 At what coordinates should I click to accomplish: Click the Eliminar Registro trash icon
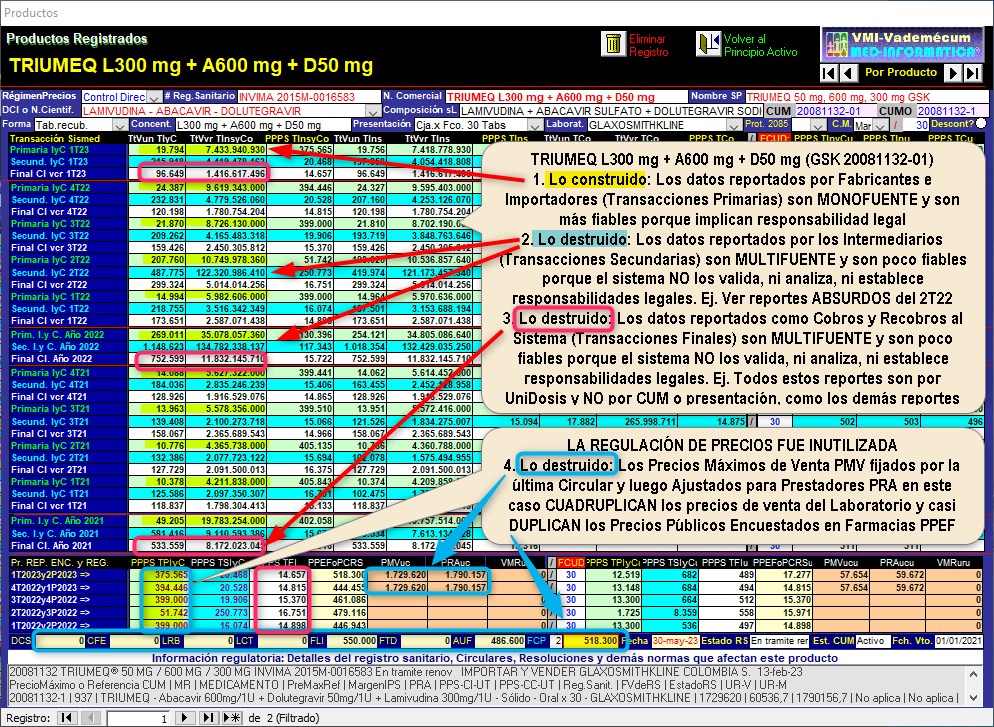click(611, 45)
